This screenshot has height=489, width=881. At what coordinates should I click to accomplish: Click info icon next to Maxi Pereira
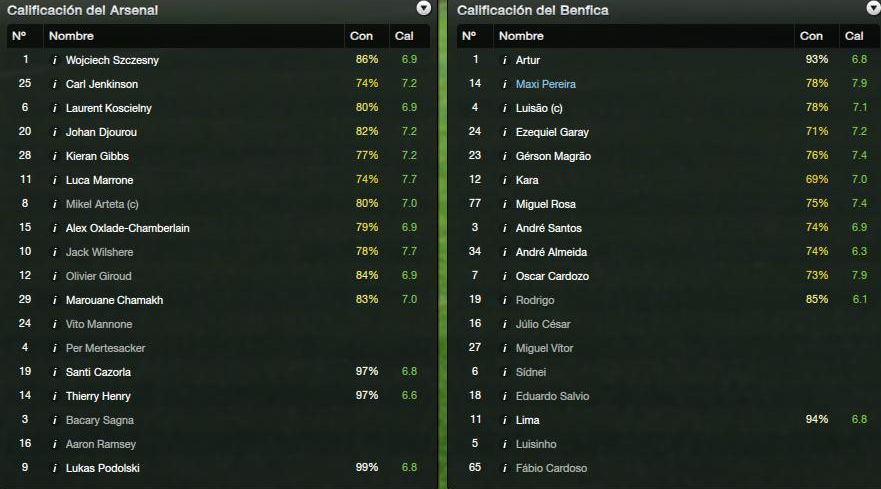(505, 84)
